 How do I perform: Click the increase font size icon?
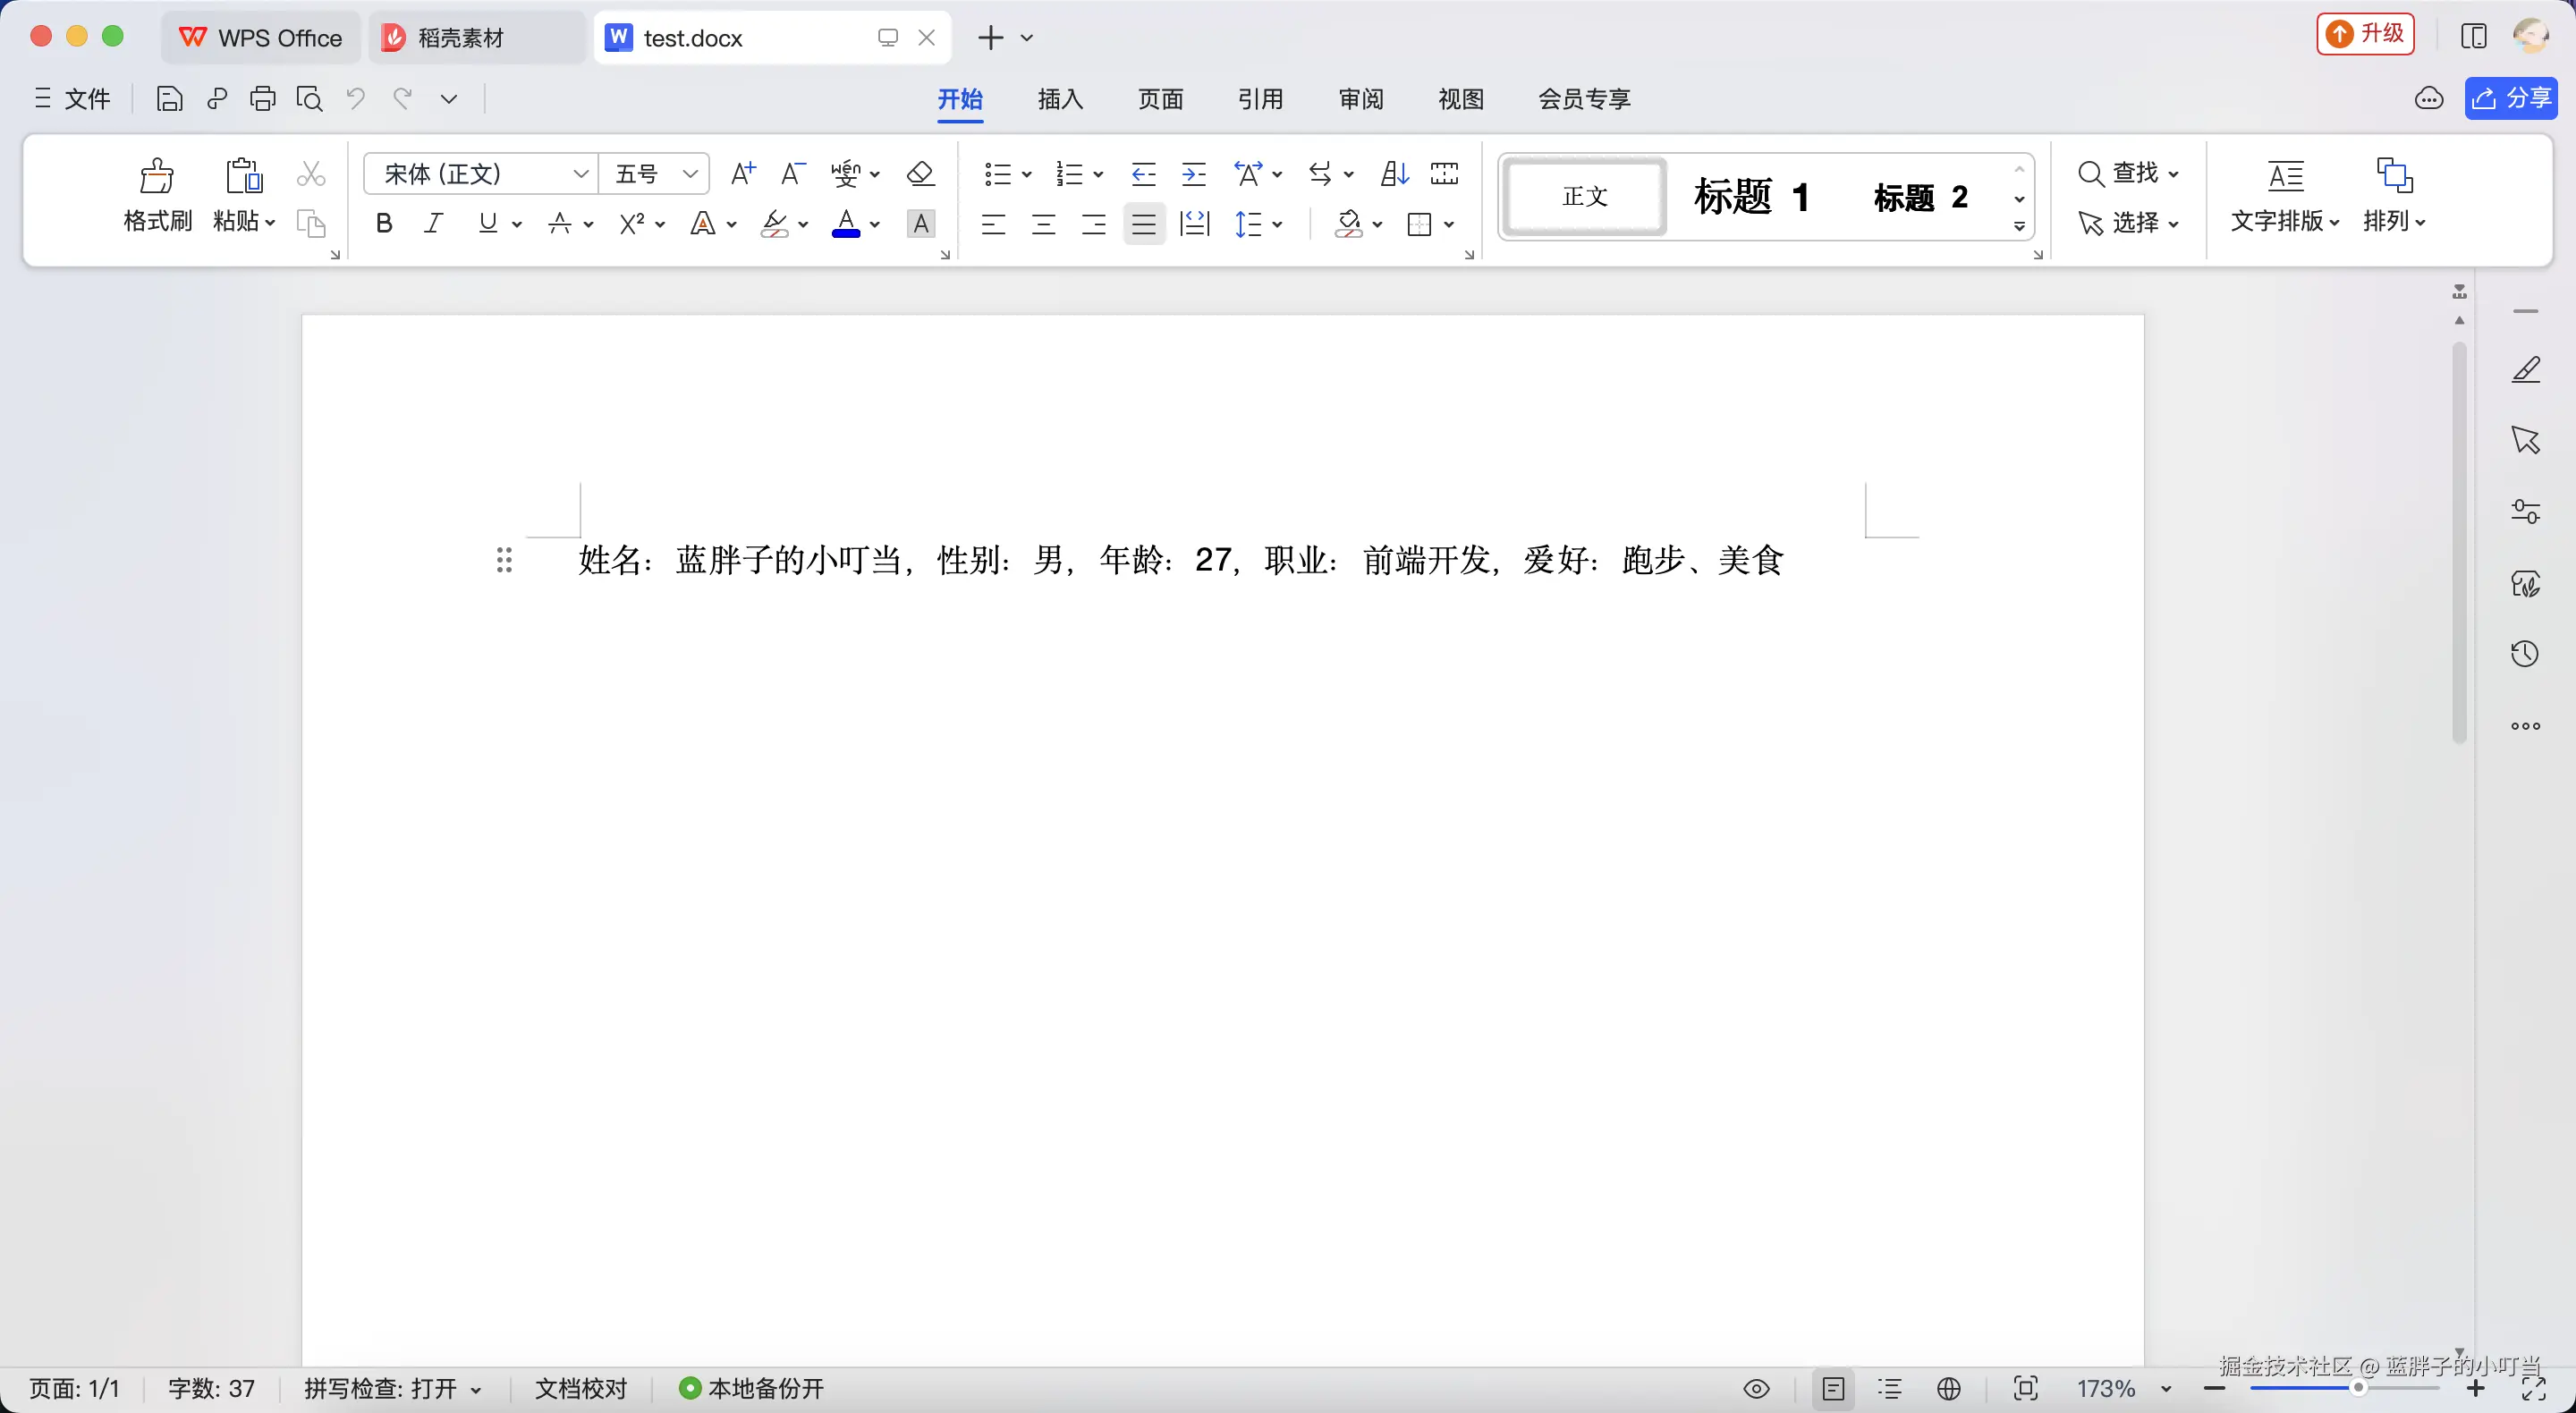(x=743, y=174)
